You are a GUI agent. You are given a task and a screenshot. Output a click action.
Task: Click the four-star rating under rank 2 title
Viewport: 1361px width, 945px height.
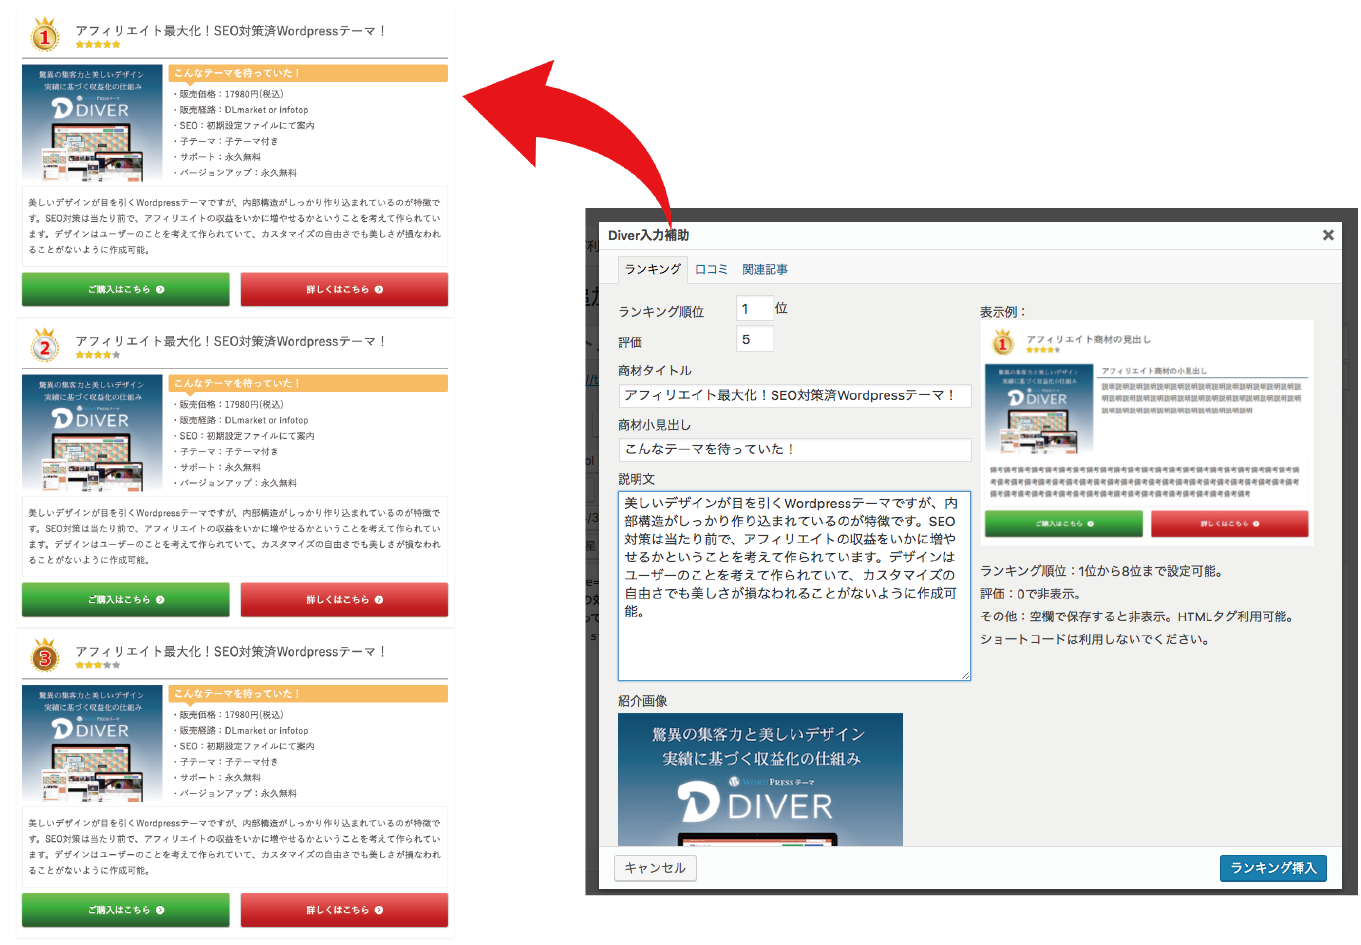[x=98, y=355]
